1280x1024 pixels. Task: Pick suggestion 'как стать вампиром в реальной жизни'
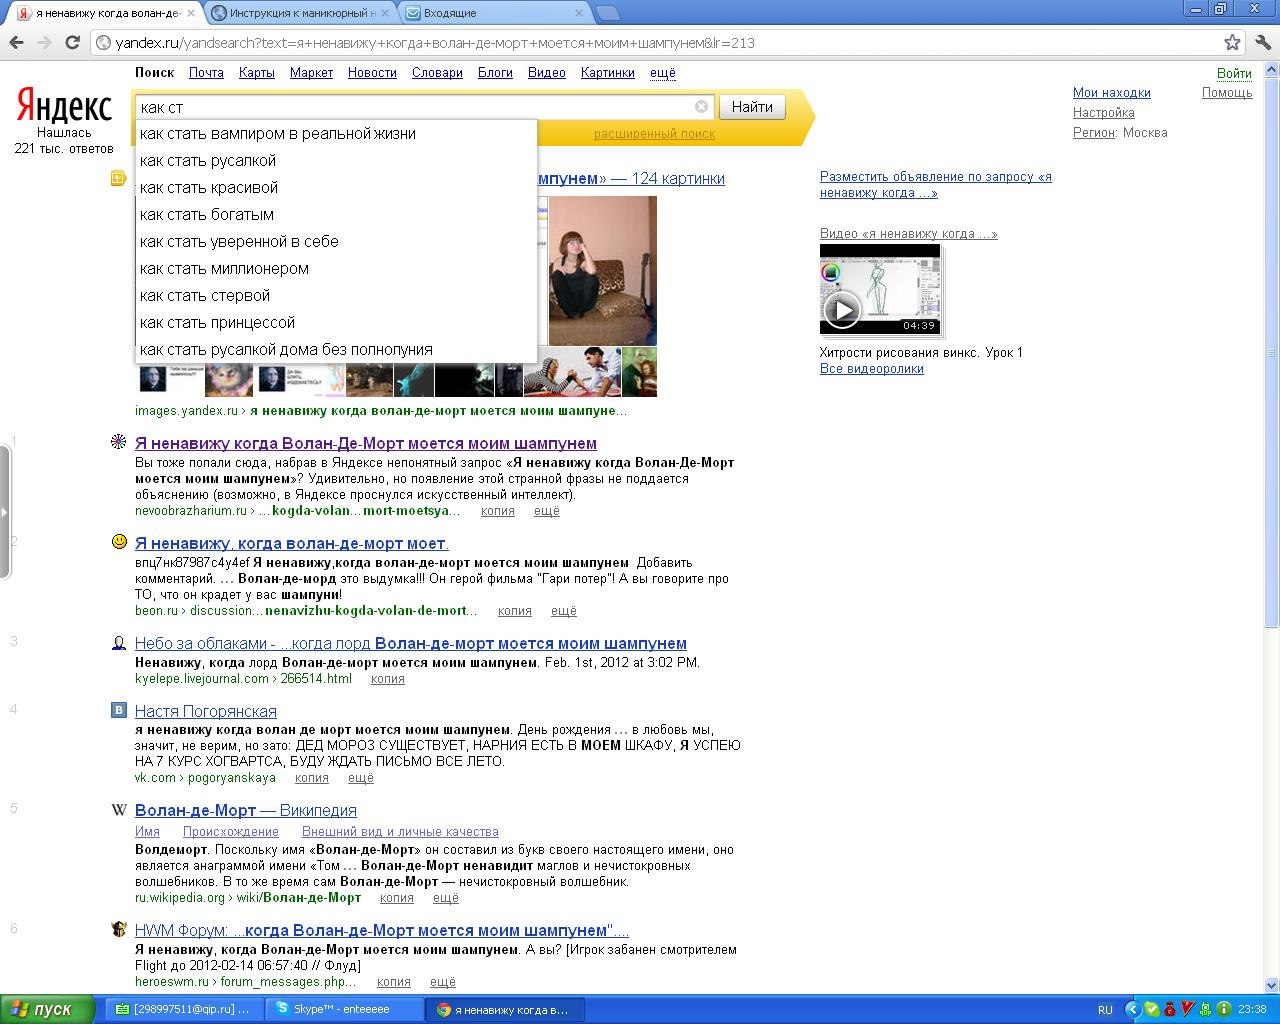tap(278, 134)
